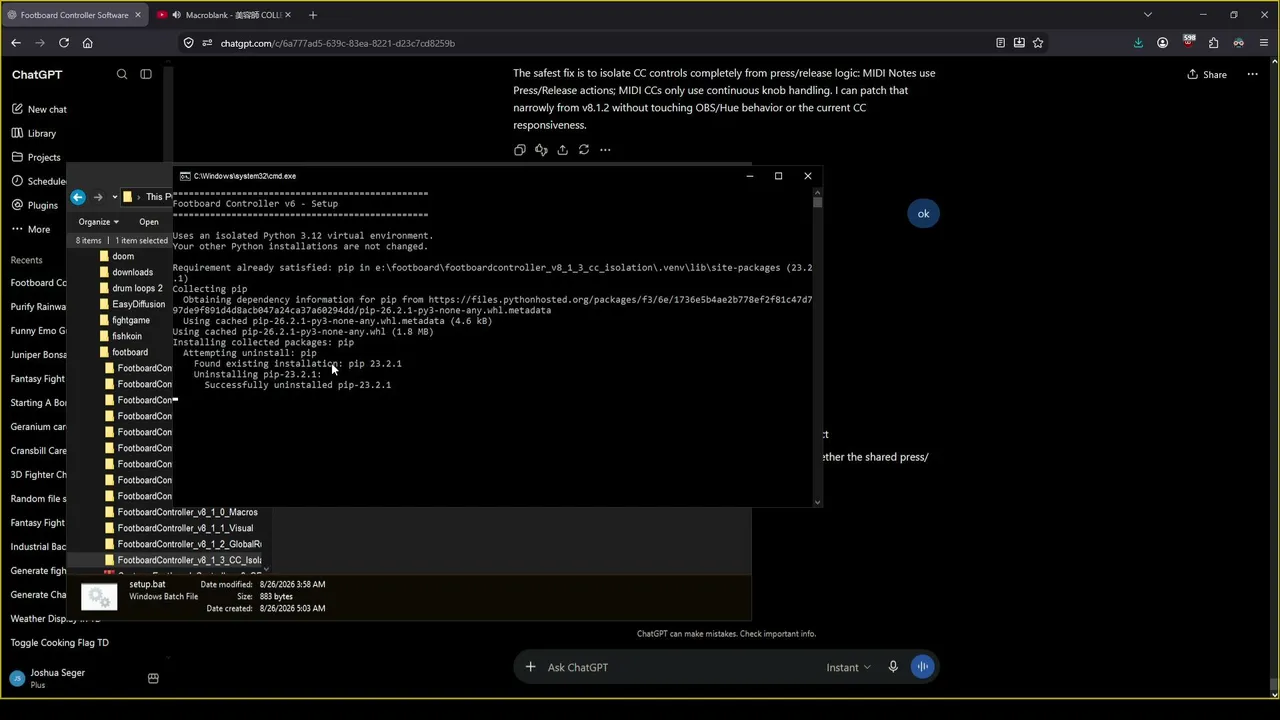The height and width of the screenshot is (720, 1280).
Task: Click the setup.bat file thumbnail in details pane
Action: (99, 597)
